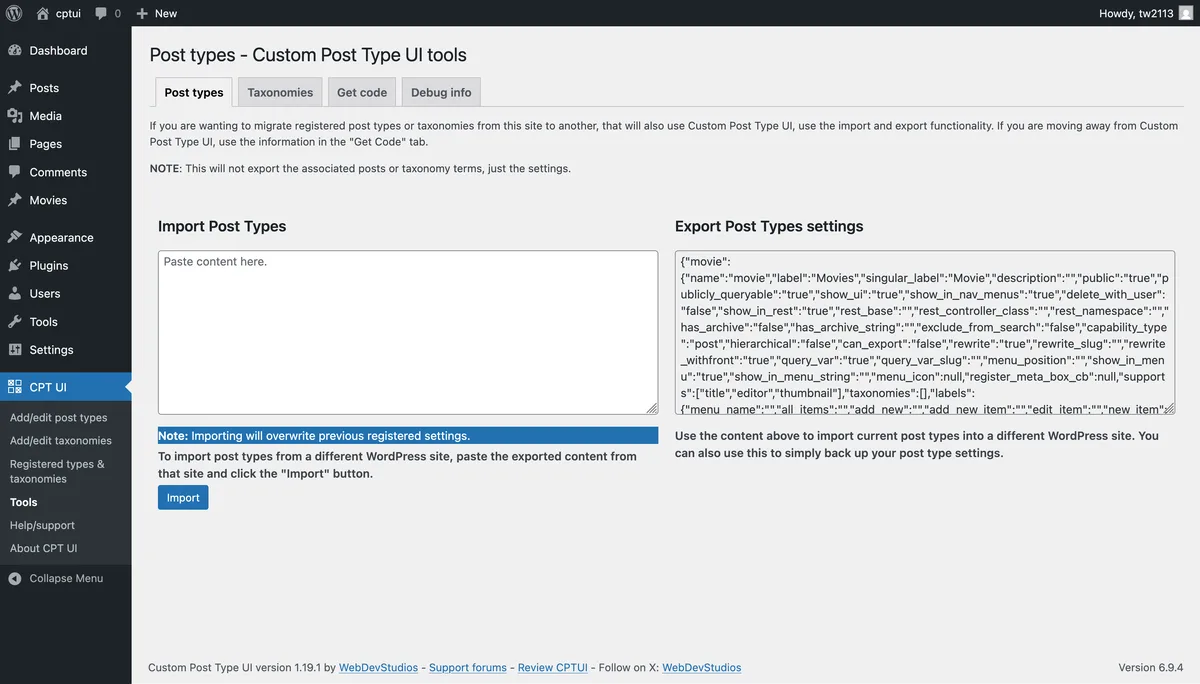This screenshot has width=1200, height=684.
Task: Open the cptui site home icon
Action: click(x=42, y=13)
